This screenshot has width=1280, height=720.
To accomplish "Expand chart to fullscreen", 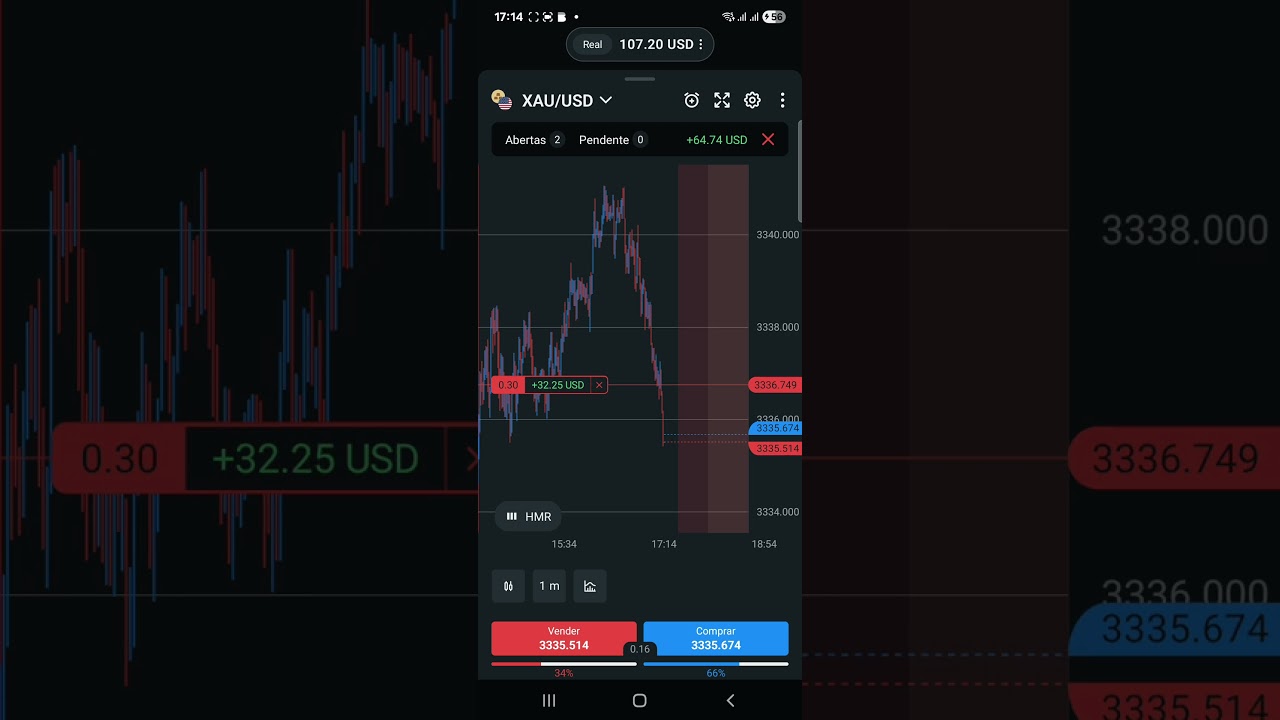I will pyautogui.click(x=722, y=100).
